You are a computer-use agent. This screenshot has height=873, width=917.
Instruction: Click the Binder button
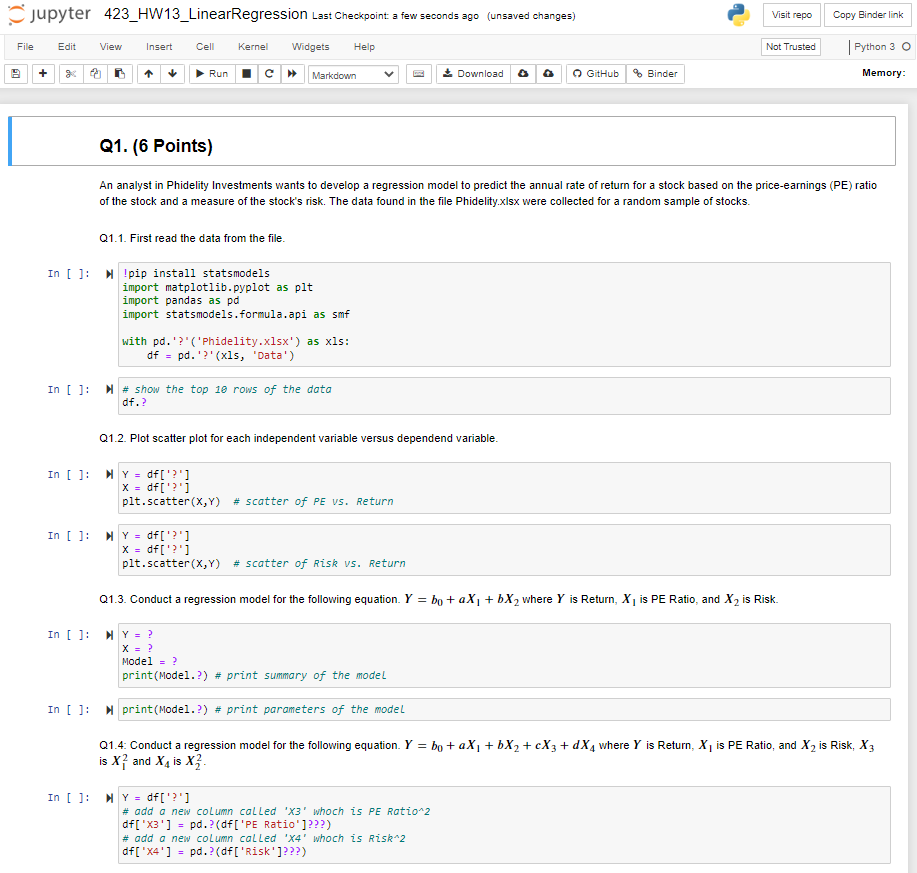pos(656,74)
